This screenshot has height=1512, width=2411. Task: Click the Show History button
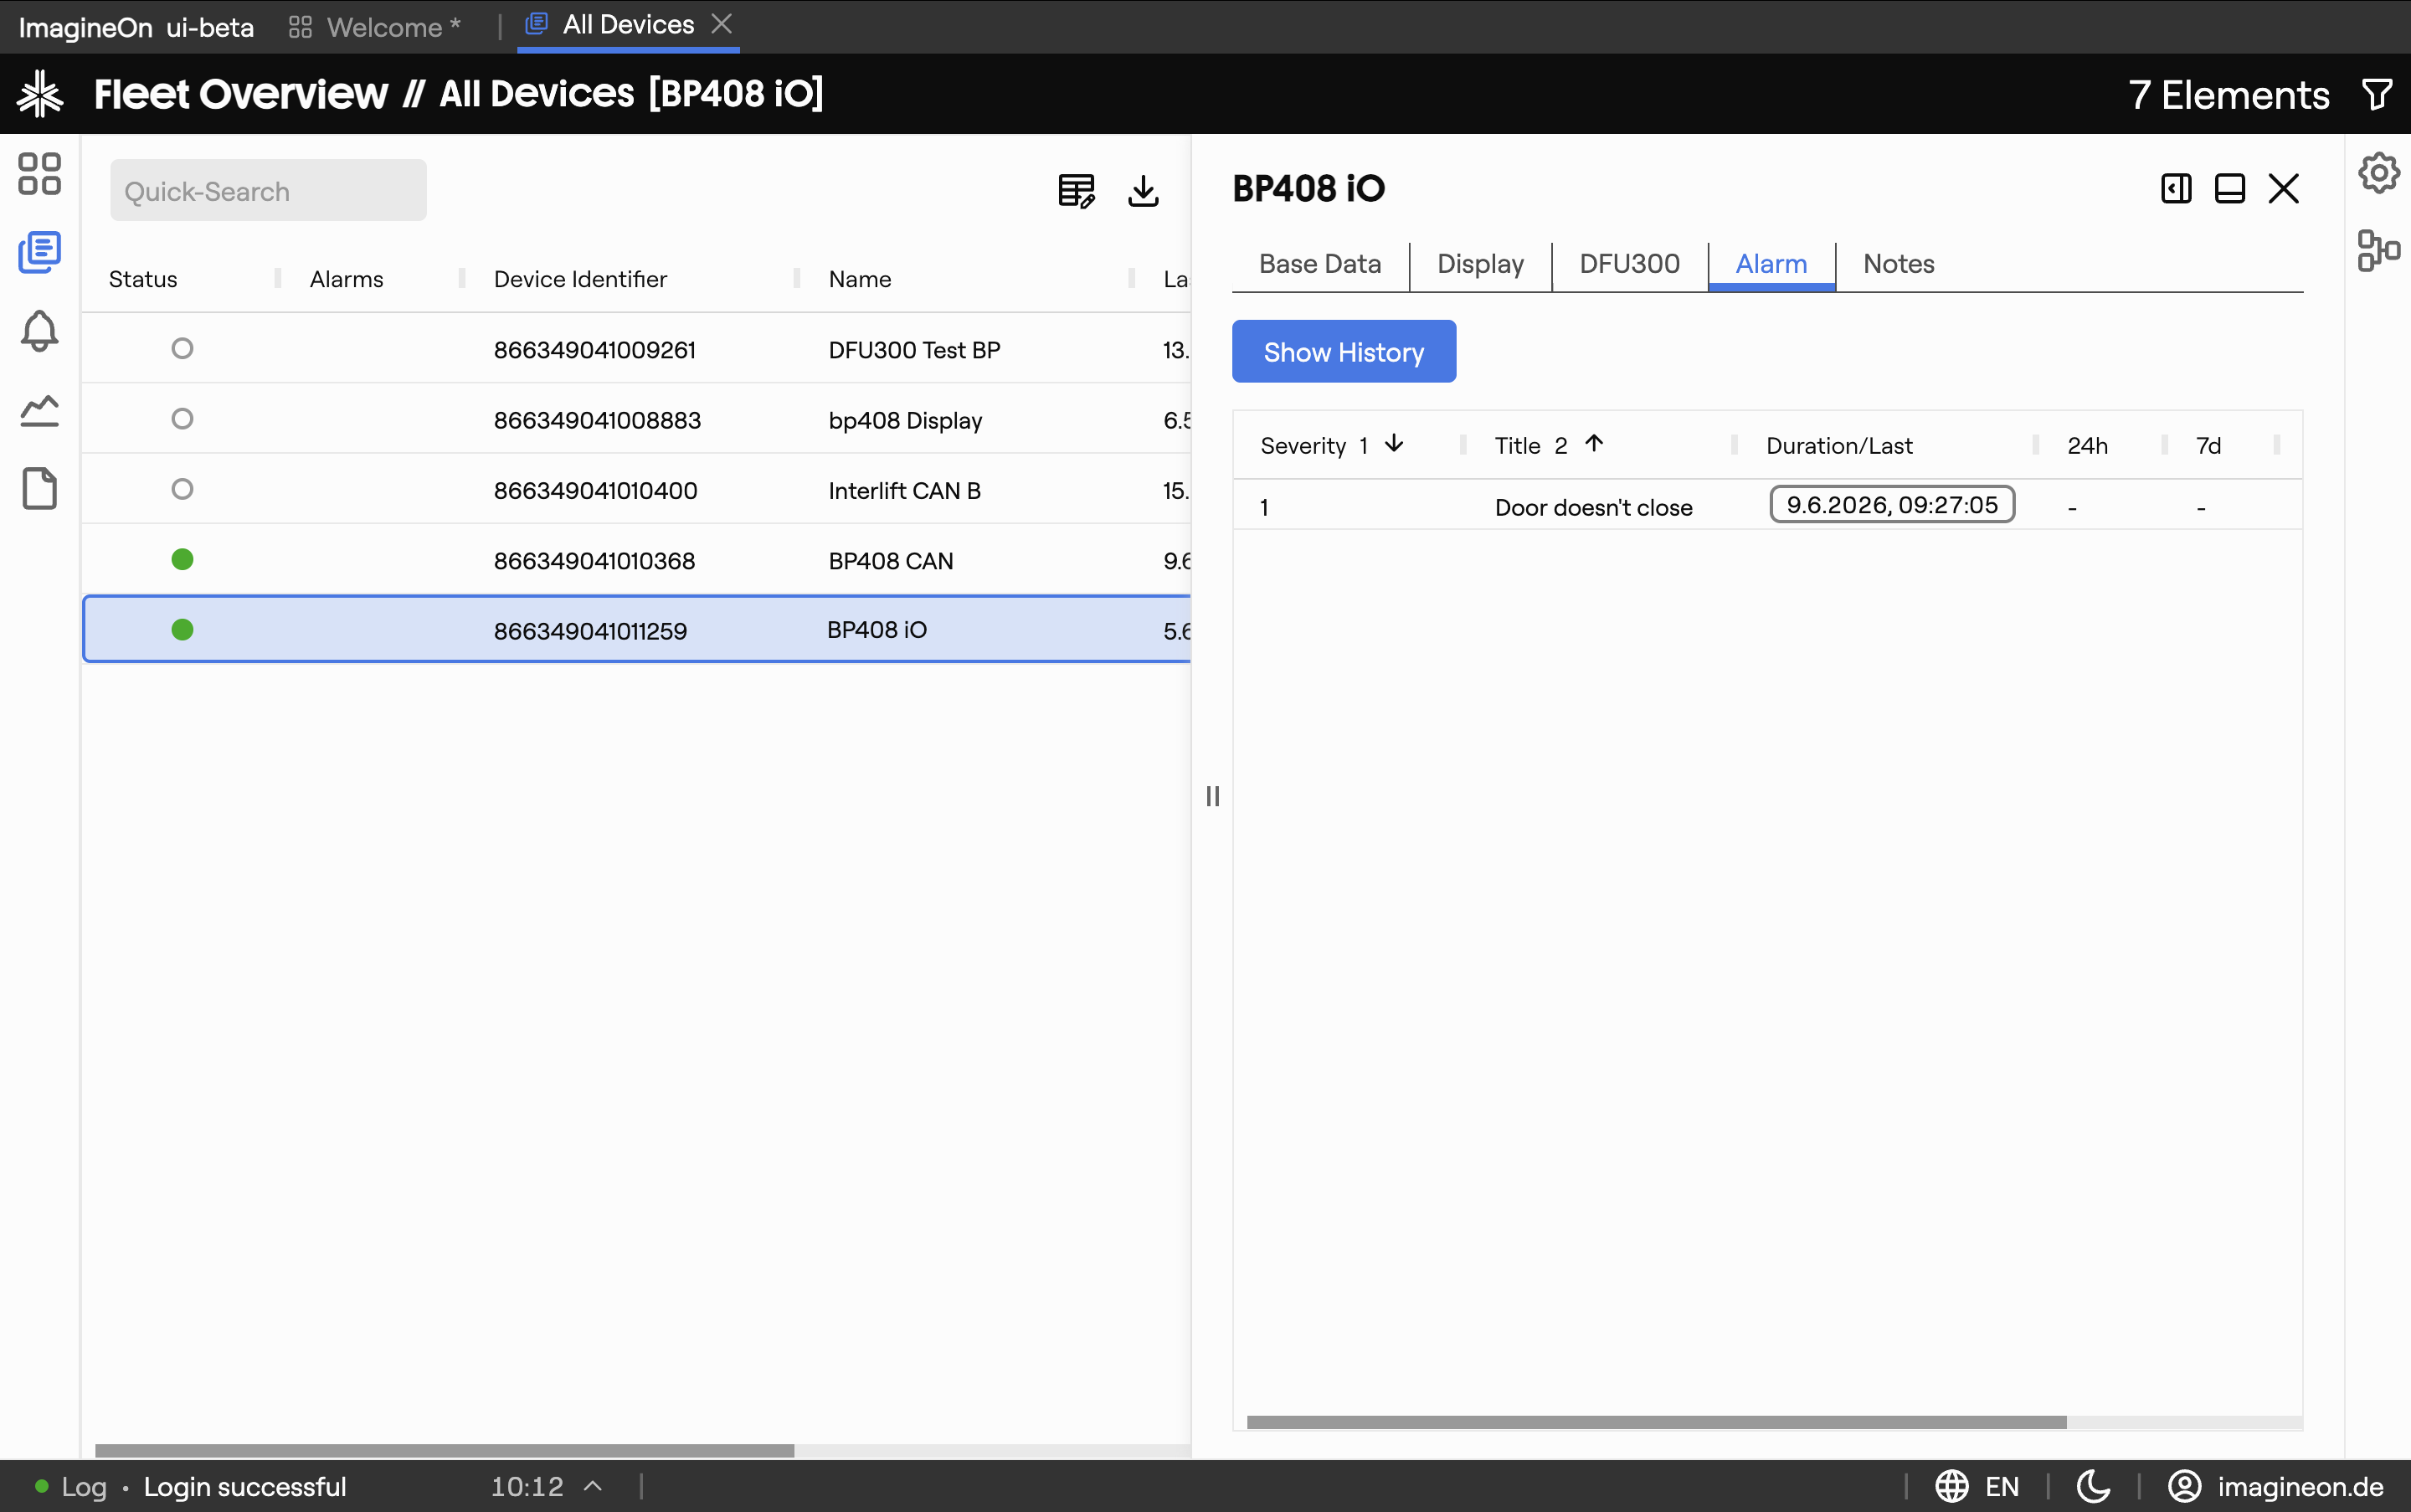tap(1344, 352)
